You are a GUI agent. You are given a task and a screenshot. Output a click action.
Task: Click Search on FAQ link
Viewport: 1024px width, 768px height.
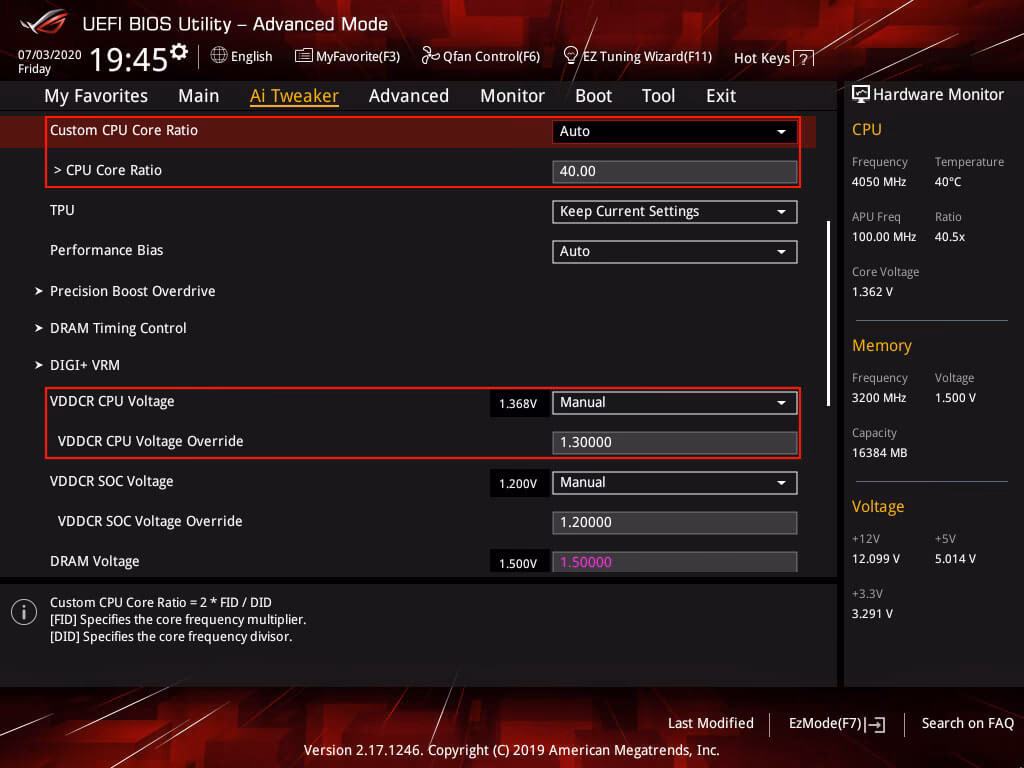967,723
